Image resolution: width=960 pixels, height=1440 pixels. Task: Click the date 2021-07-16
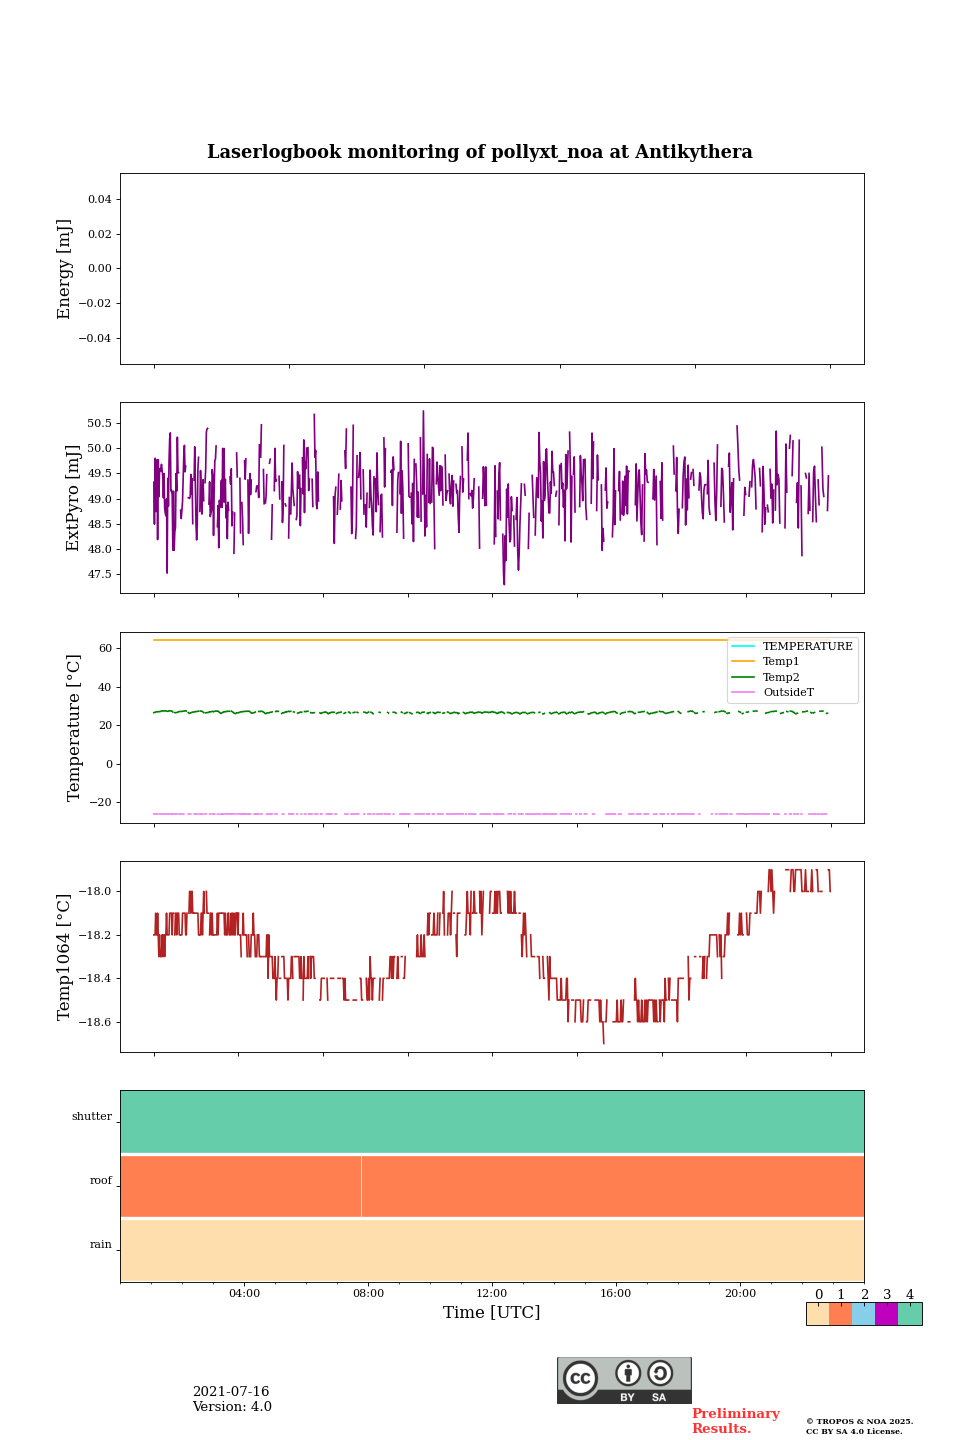231,1392
